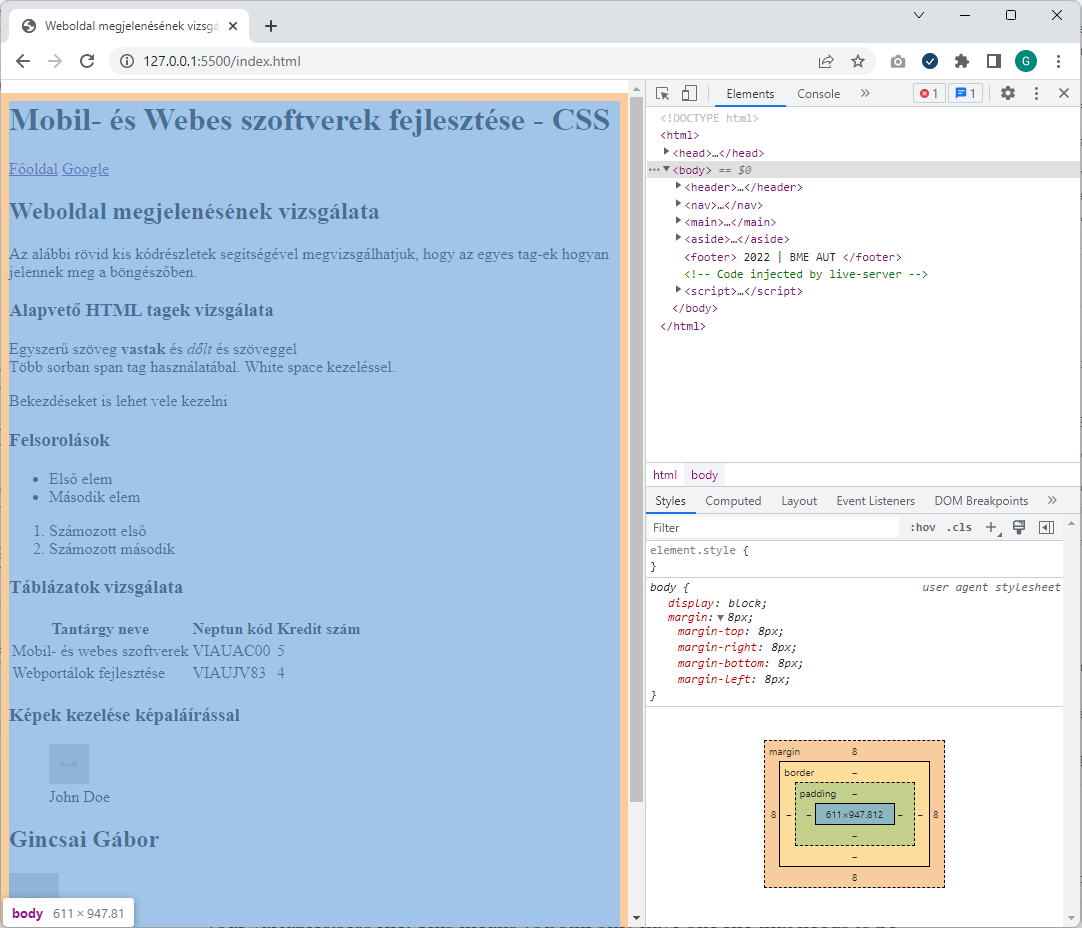Open the blue checkmark extension

930,61
